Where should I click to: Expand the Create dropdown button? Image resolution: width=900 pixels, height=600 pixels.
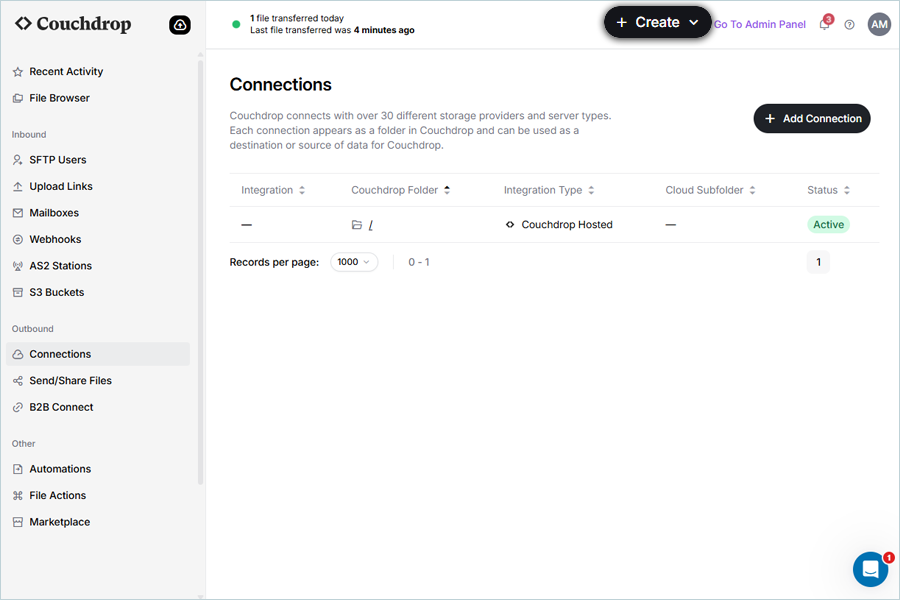tap(657, 22)
